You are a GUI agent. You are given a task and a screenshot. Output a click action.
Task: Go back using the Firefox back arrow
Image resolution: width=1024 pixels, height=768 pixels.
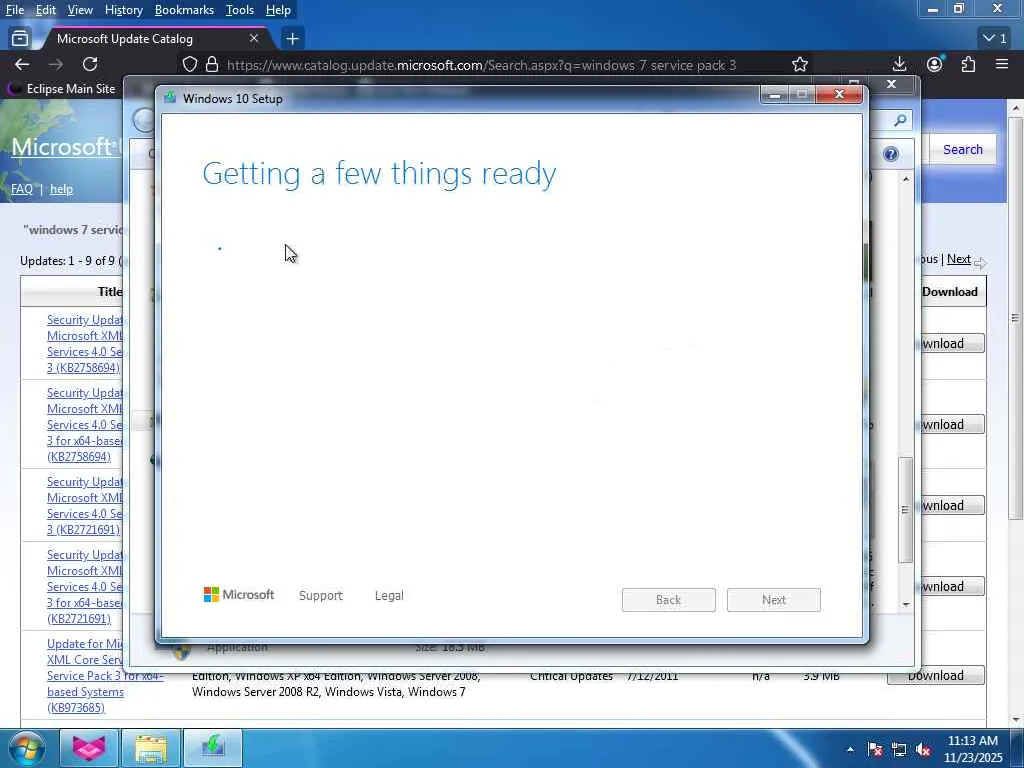tap(22, 64)
